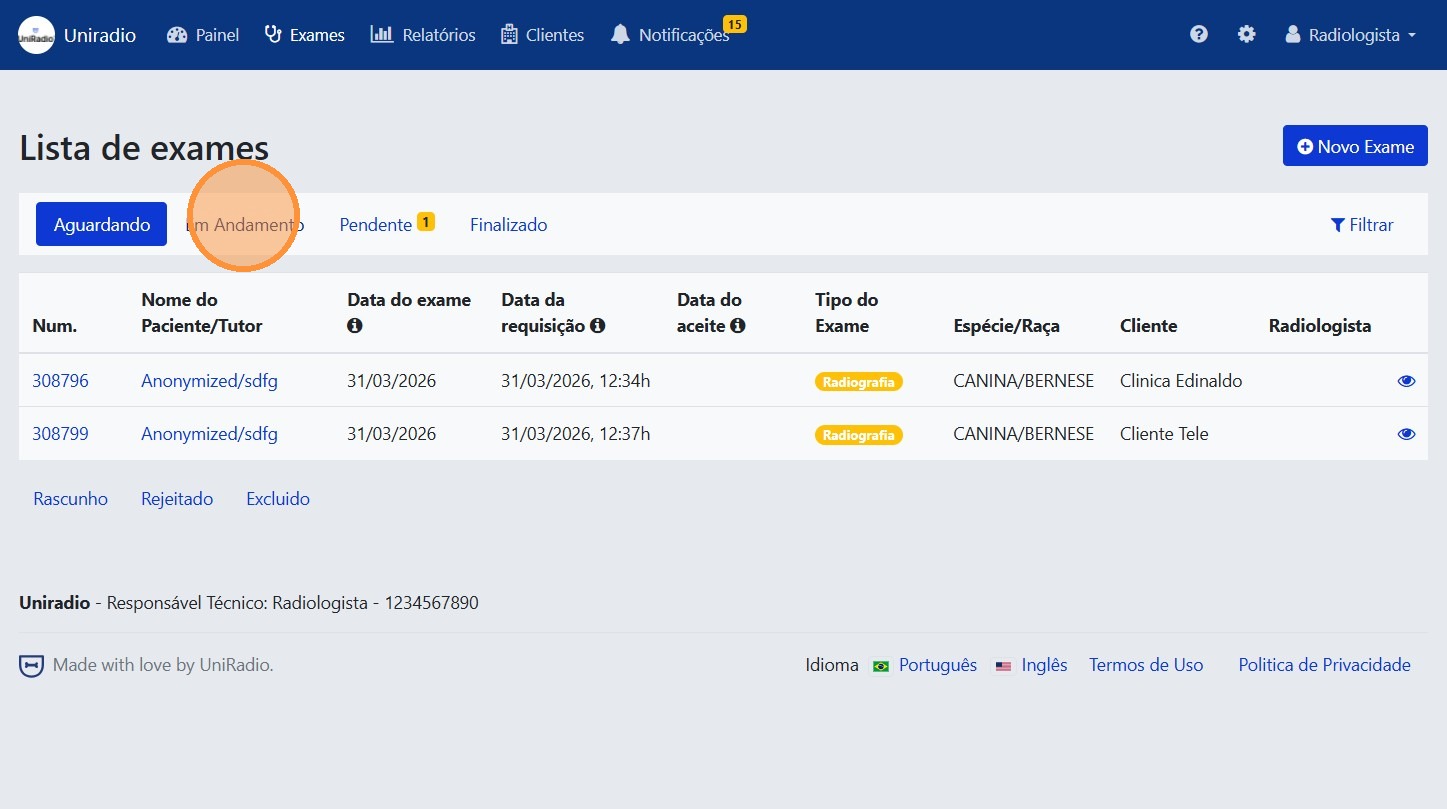Open settings gear icon in navbar
1447x809 pixels.
(x=1246, y=35)
